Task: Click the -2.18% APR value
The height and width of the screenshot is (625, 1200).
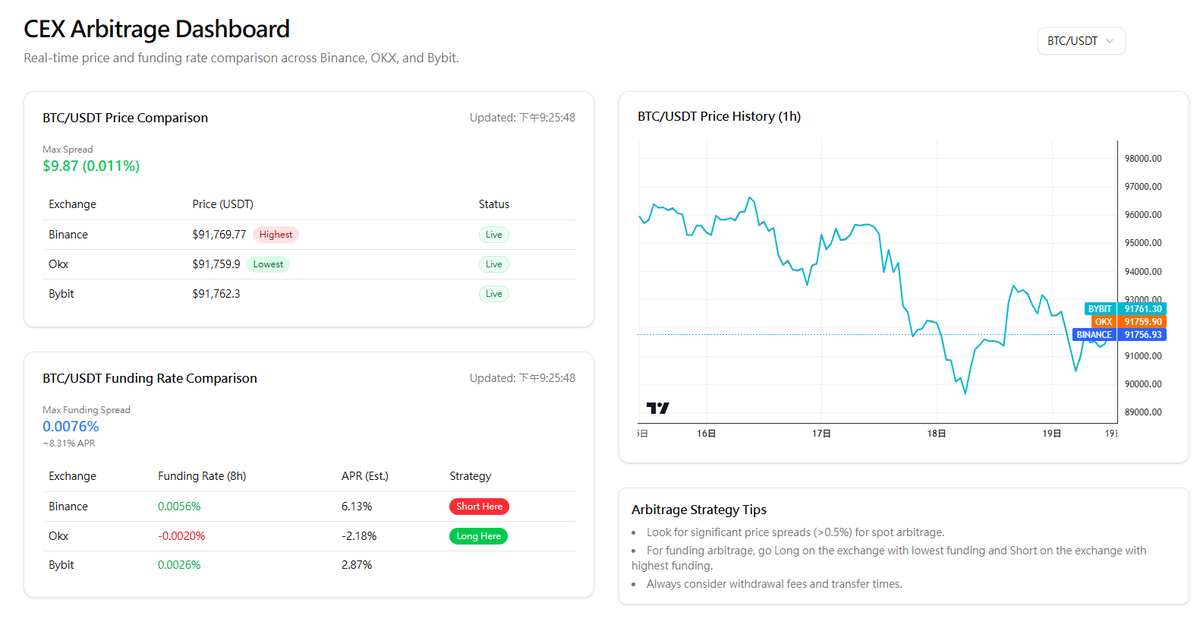Action: 359,536
